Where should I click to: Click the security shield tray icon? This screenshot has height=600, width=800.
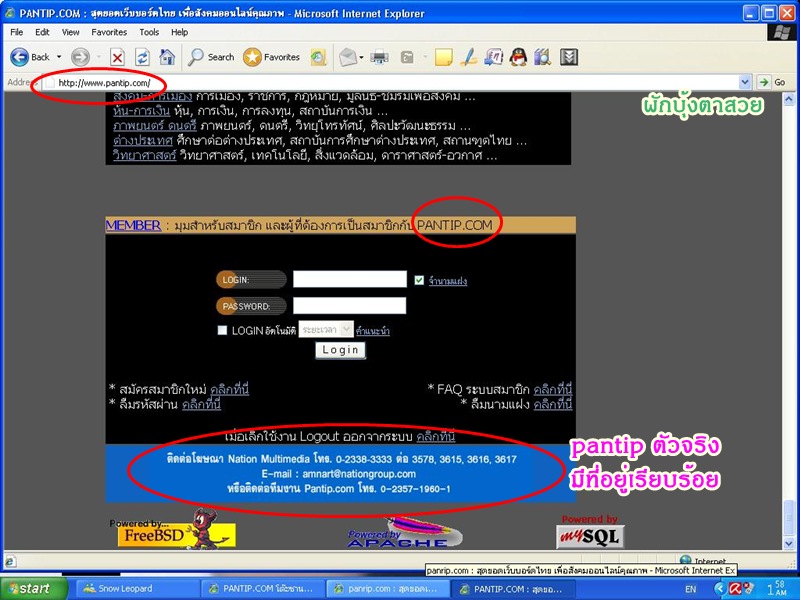coord(748,588)
